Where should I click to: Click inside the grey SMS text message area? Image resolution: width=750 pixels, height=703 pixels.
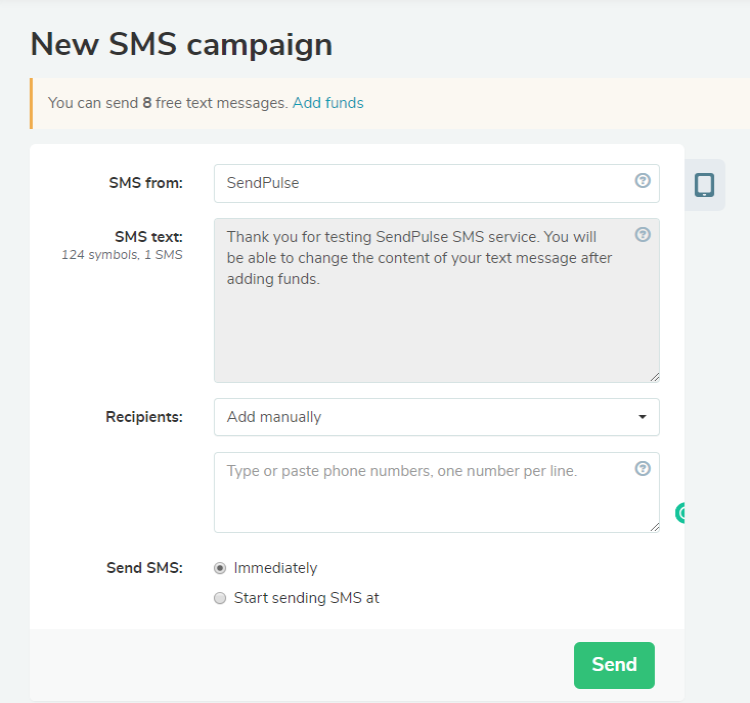coord(436,320)
